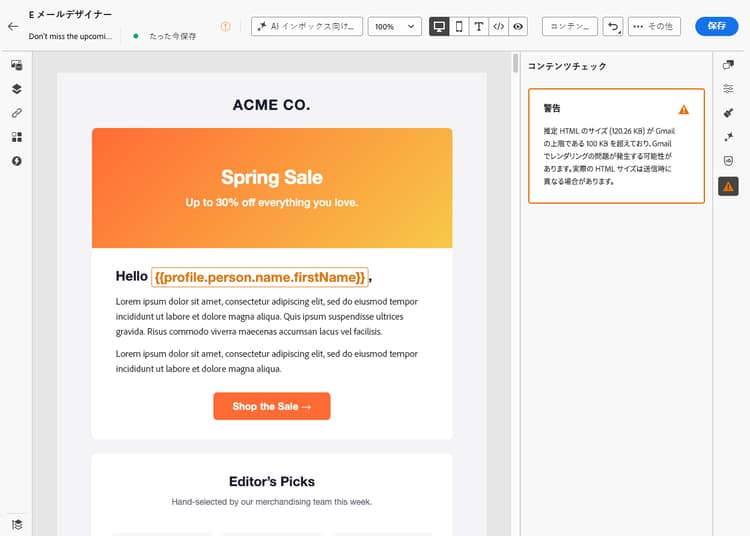This screenshot has height=536, width=750.
Task: Open the layers tree icon in left rail
Action: (x=17, y=89)
